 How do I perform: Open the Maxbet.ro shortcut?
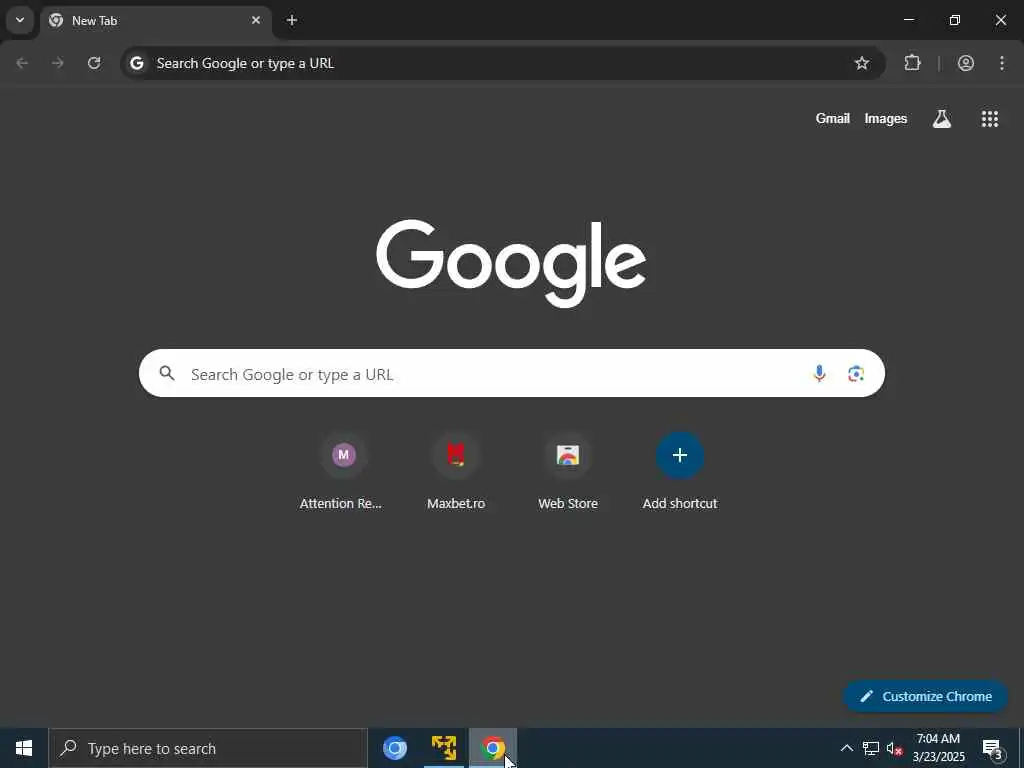point(456,472)
